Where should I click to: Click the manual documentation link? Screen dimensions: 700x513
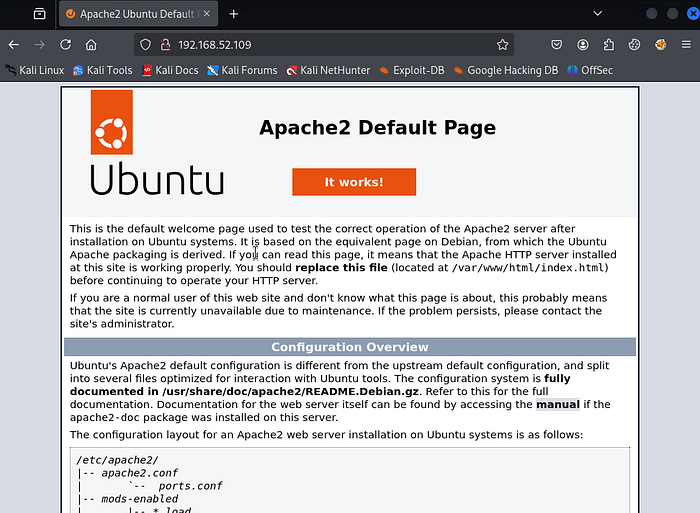558,405
